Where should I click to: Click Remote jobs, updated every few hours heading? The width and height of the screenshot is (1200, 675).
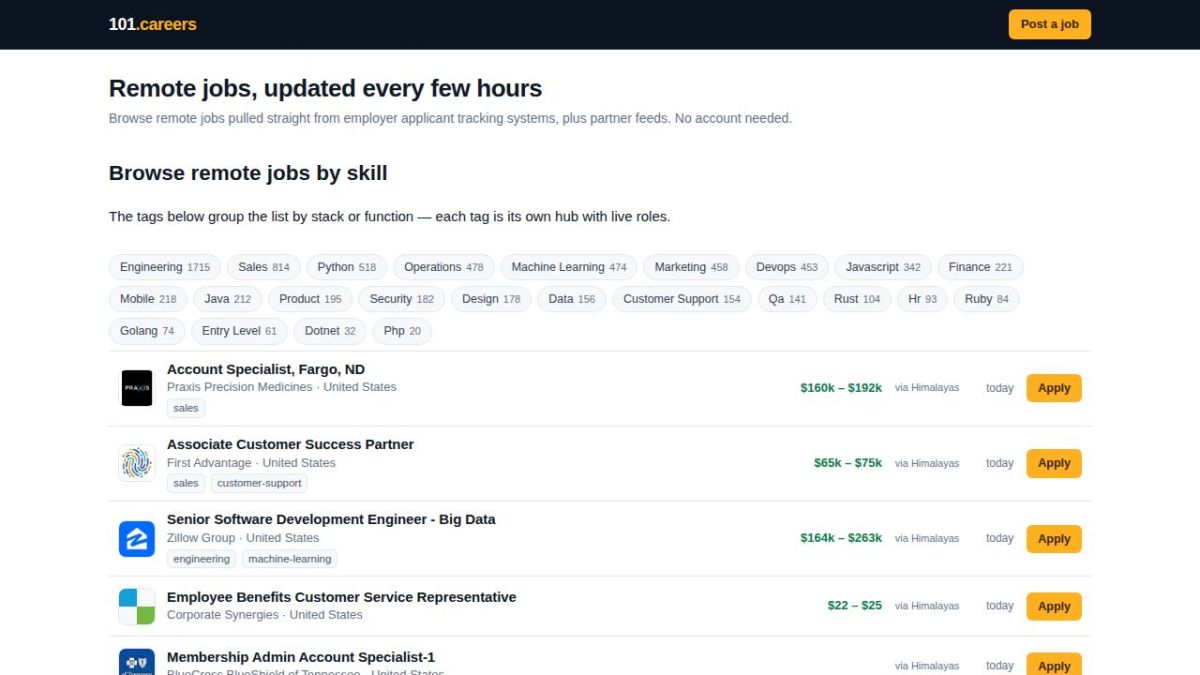coord(325,88)
